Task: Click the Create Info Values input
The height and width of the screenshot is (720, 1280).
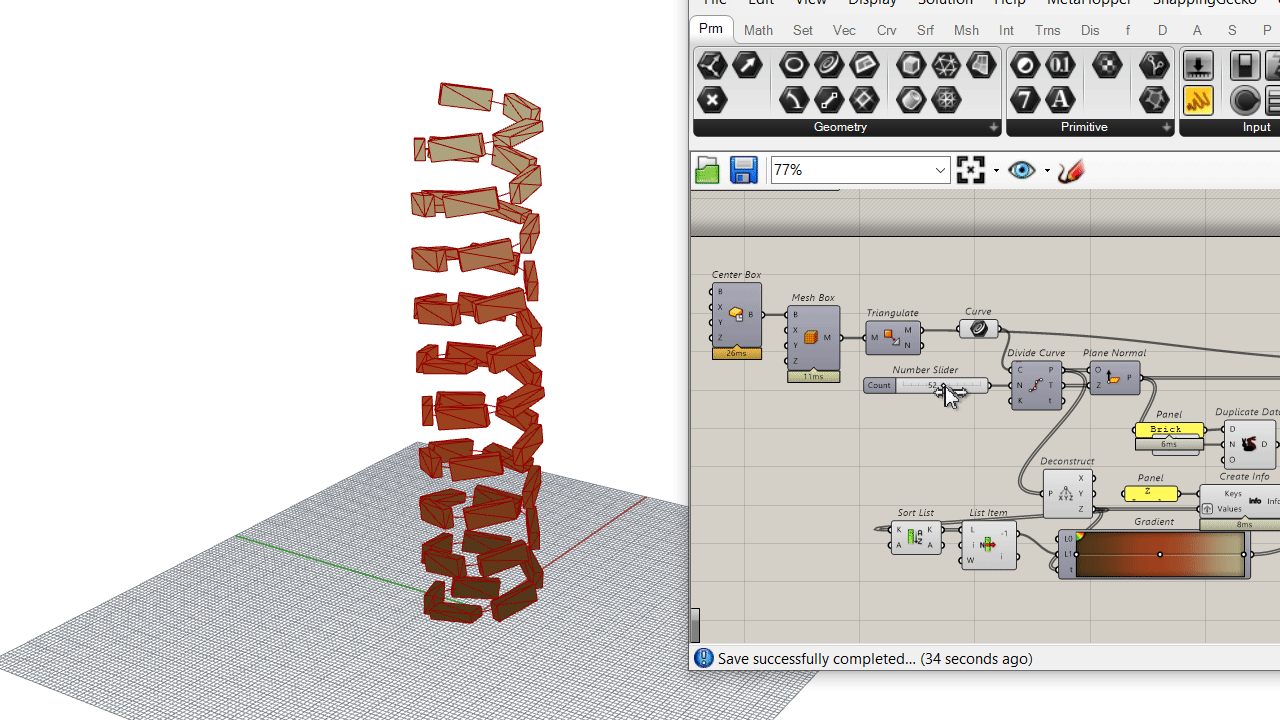Action: (1227, 509)
